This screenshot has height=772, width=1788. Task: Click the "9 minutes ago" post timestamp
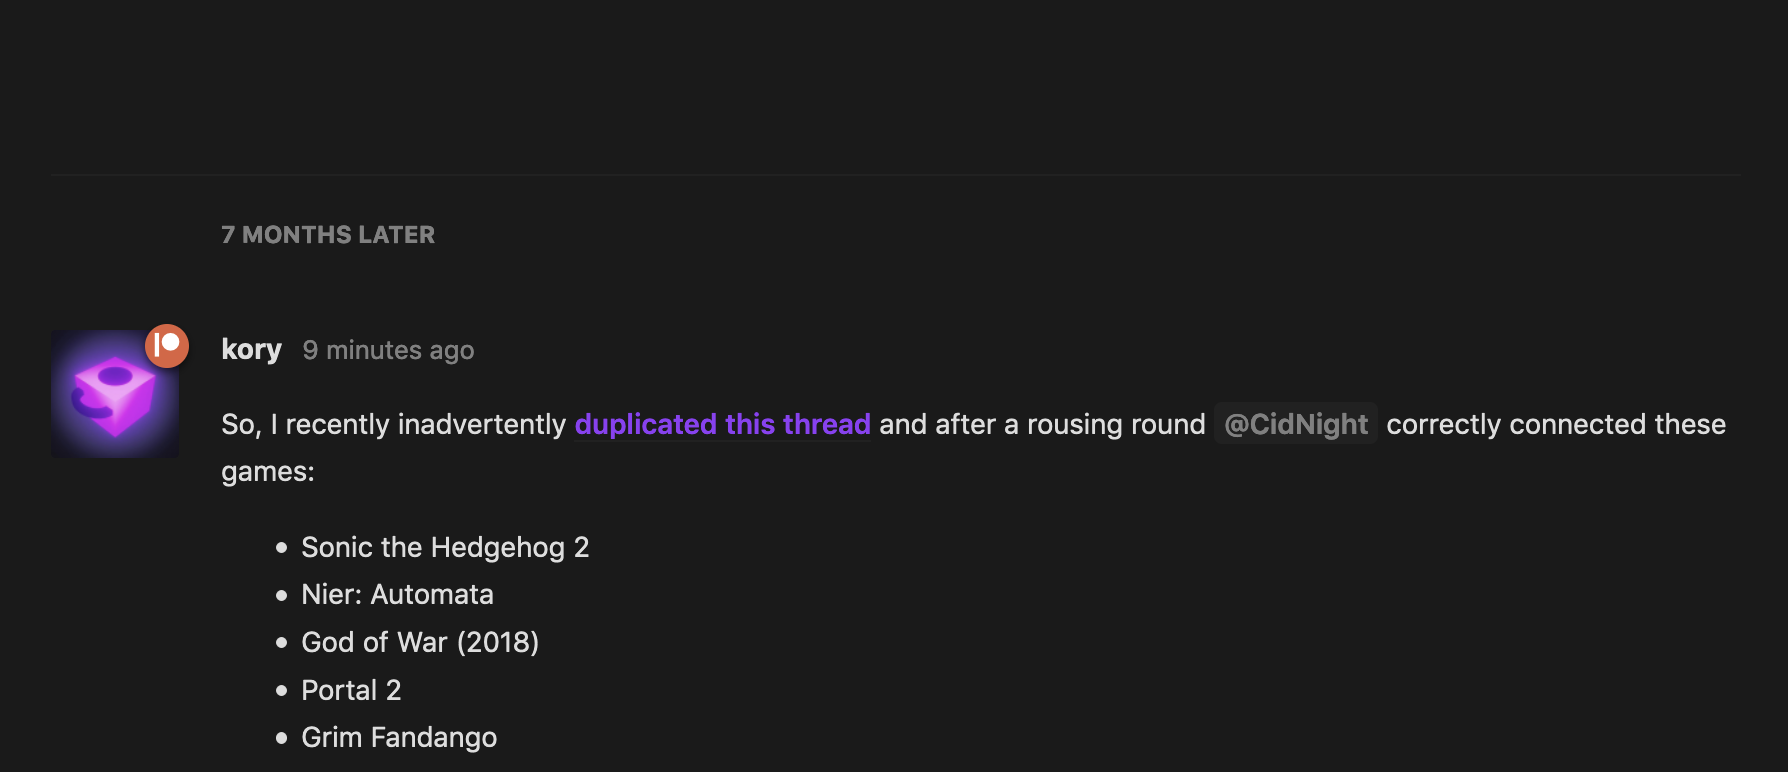(x=388, y=350)
